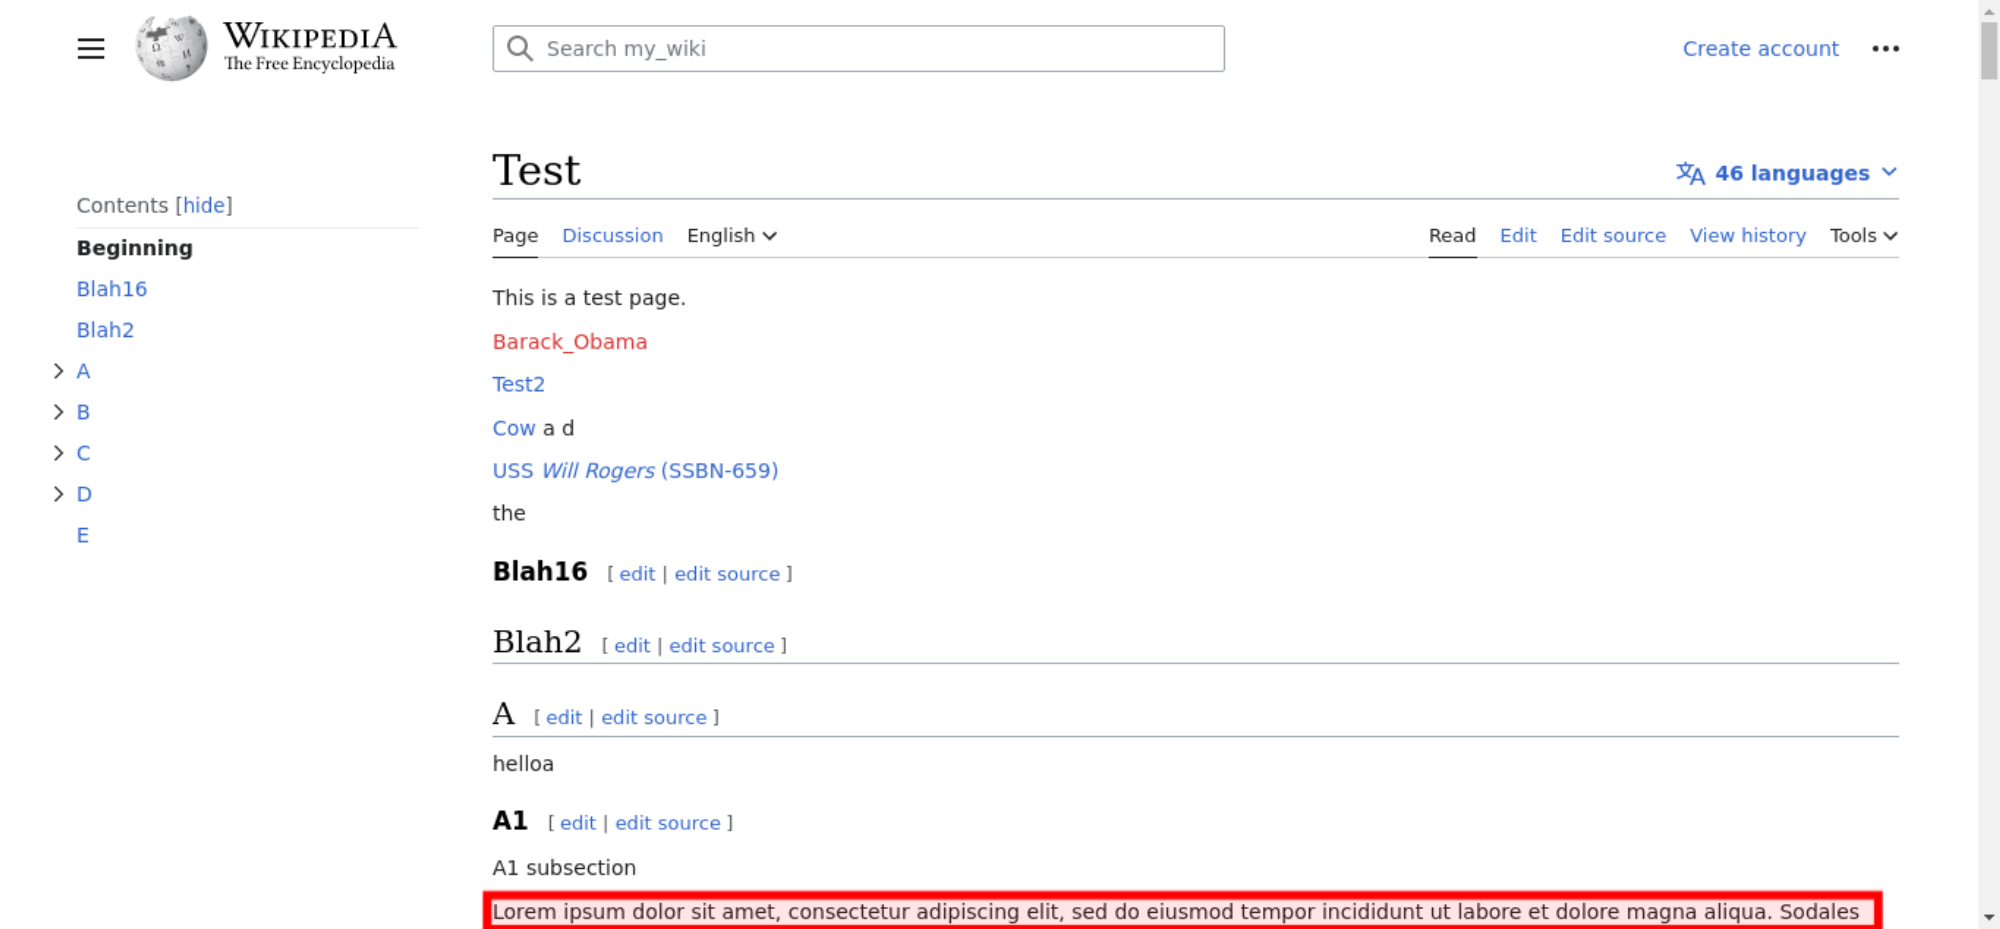Open the hamburger main menu
This screenshot has height=929, width=2000.
[x=91, y=48]
